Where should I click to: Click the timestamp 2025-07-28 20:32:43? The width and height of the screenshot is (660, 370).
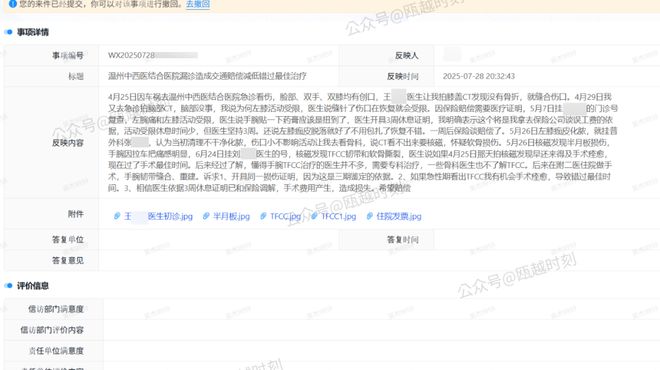coord(479,76)
